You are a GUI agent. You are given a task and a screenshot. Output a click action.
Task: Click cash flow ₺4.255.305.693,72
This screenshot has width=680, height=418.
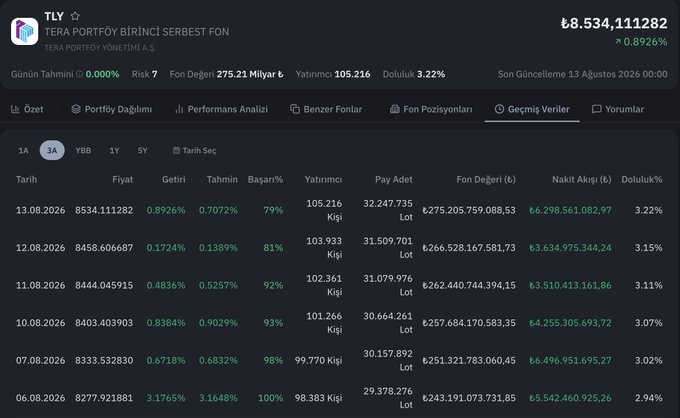570,323
